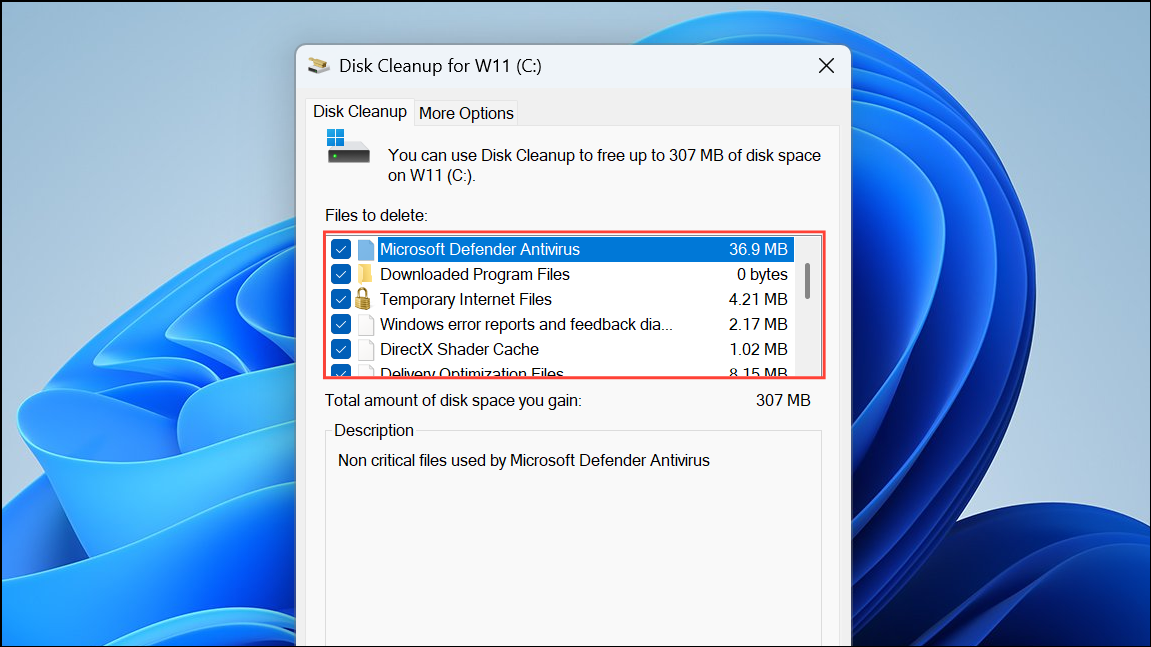Uncheck DirectX Shader Cache
This screenshot has height=647, width=1151.
[x=341, y=348]
